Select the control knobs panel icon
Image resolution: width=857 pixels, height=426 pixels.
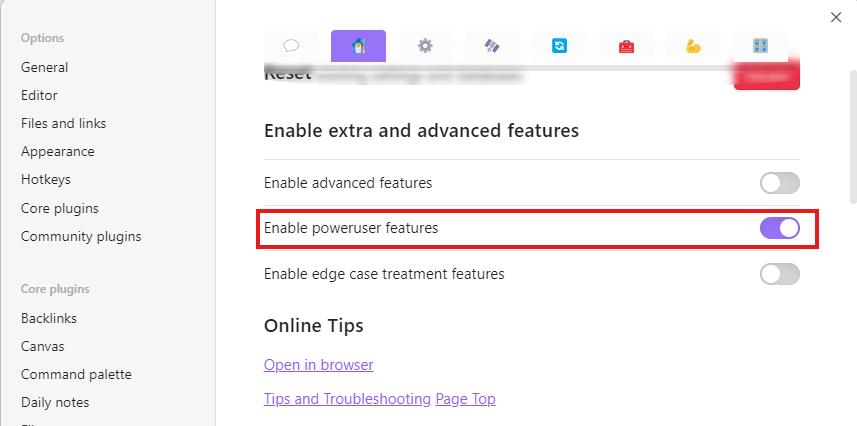point(760,46)
